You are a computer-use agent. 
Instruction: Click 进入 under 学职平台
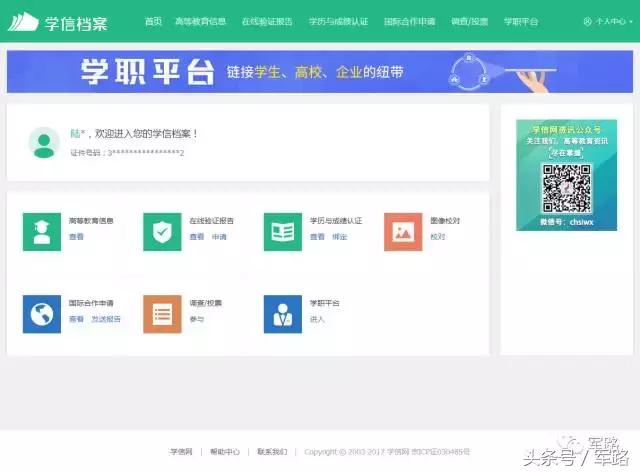[317, 319]
